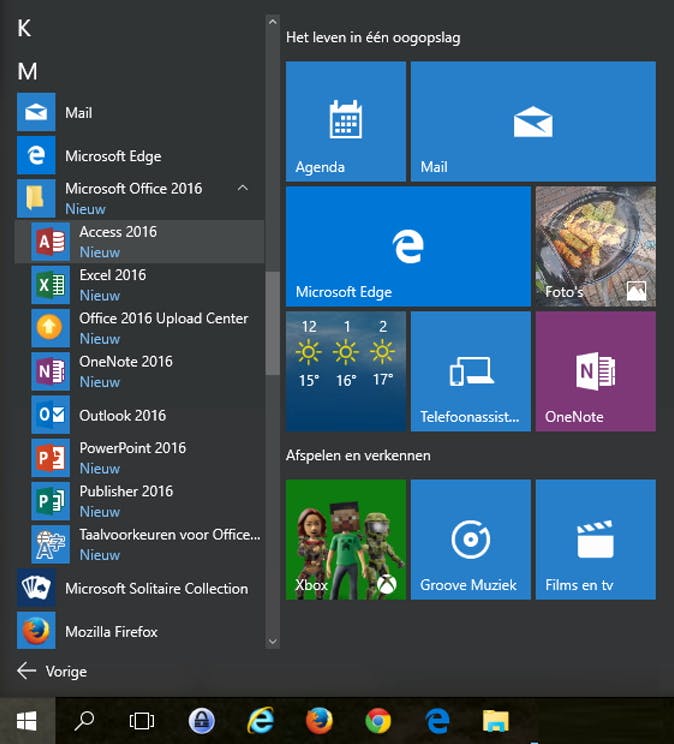Open the Groove Muziek tile
This screenshot has height=744, width=674.
(x=469, y=539)
